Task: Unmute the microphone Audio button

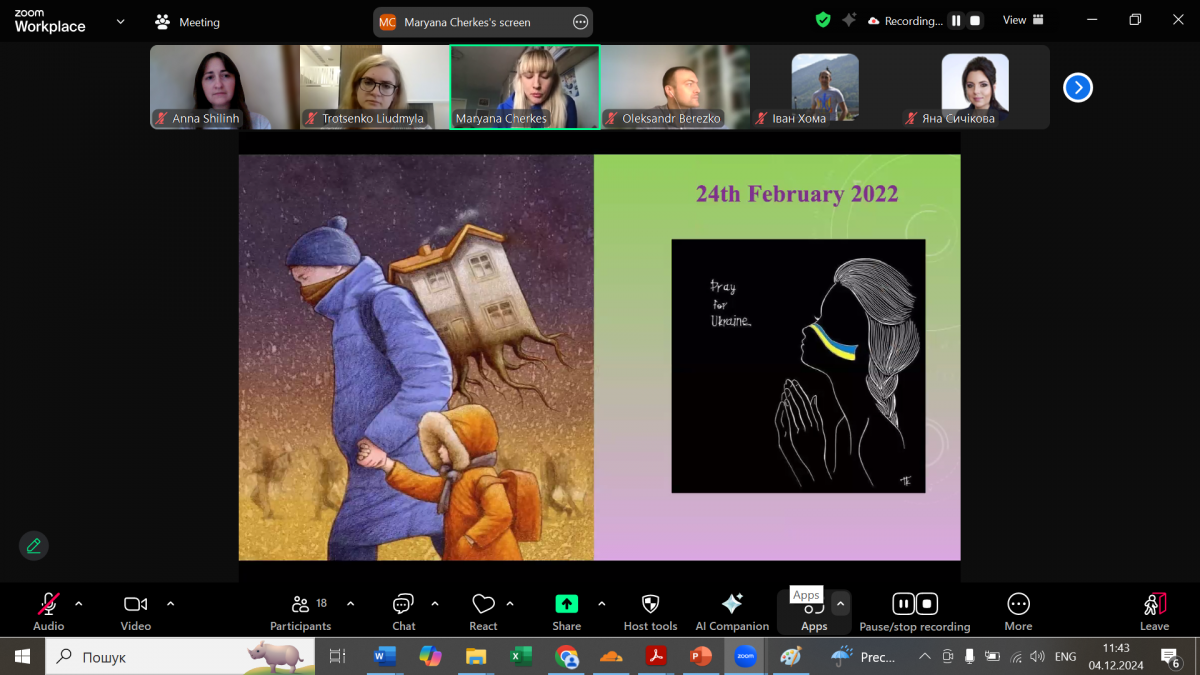Action: point(48,605)
